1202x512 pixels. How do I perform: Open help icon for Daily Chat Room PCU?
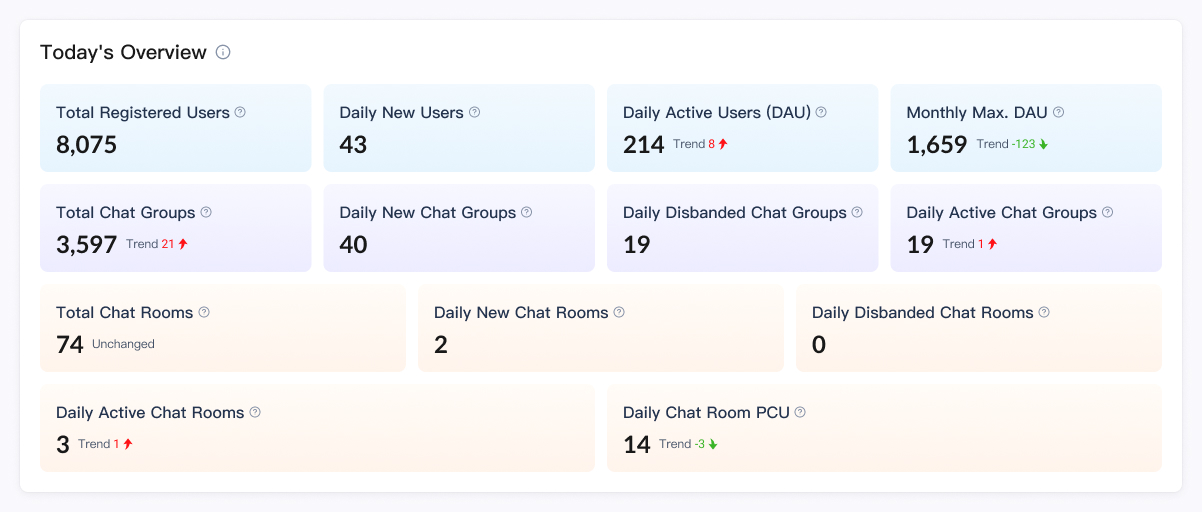[x=800, y=412]
